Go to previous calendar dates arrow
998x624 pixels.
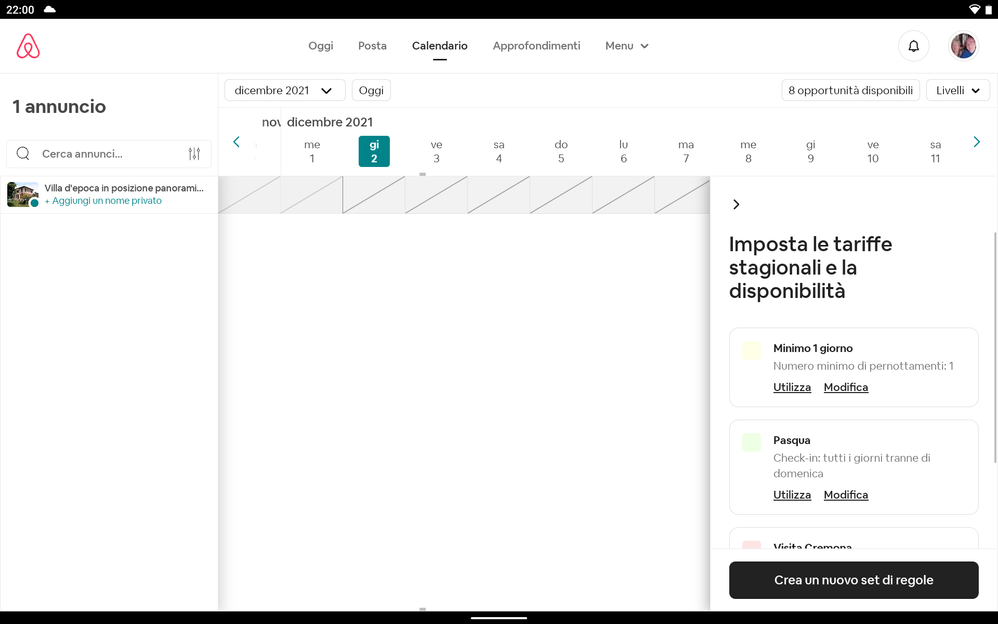(x=236, y=142)
